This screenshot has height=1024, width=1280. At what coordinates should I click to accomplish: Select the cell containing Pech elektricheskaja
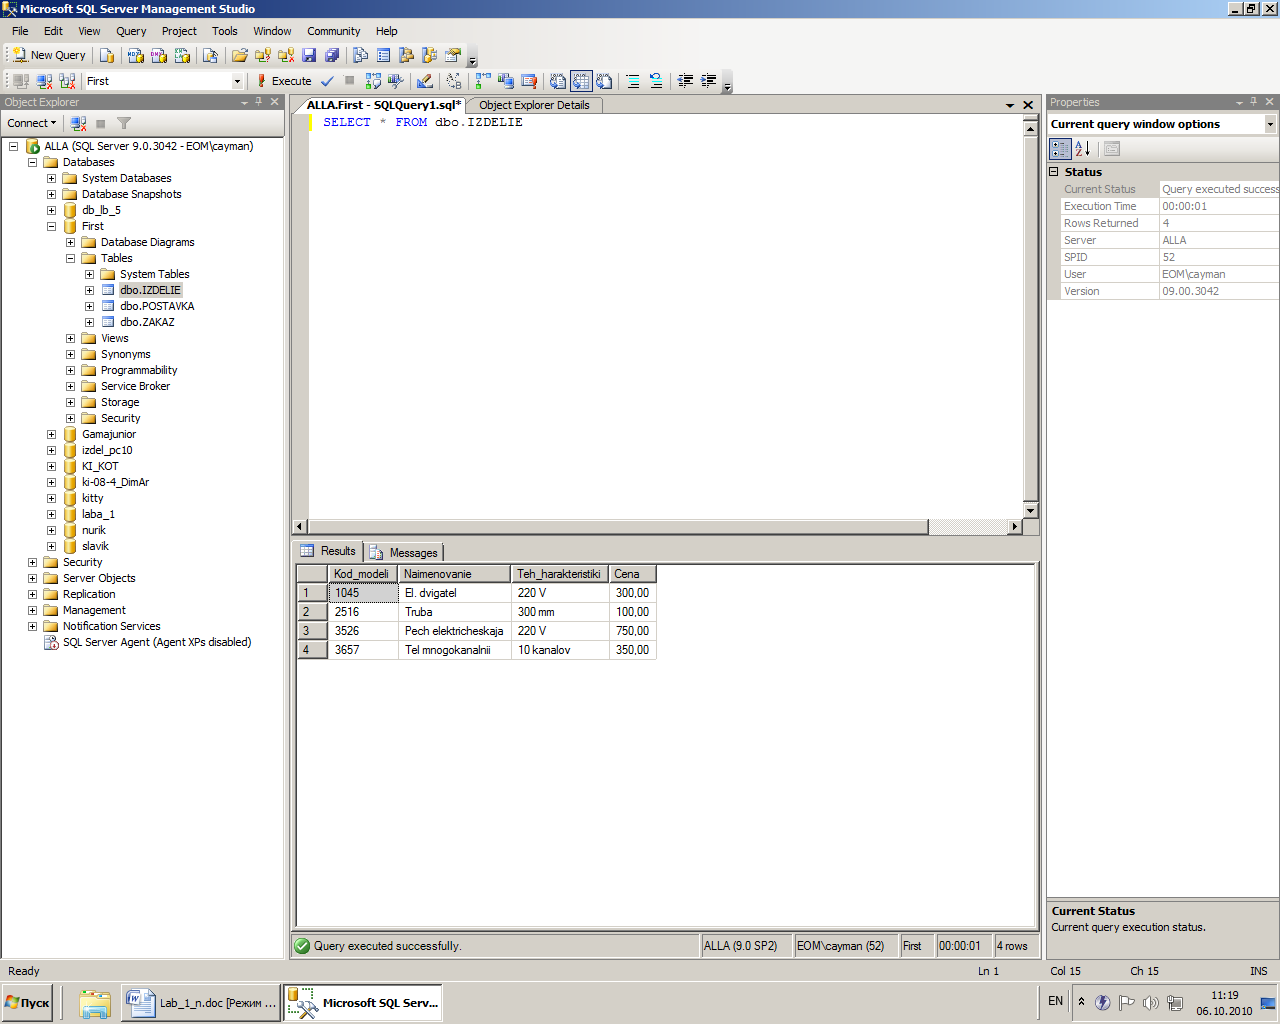click(454, 631)
